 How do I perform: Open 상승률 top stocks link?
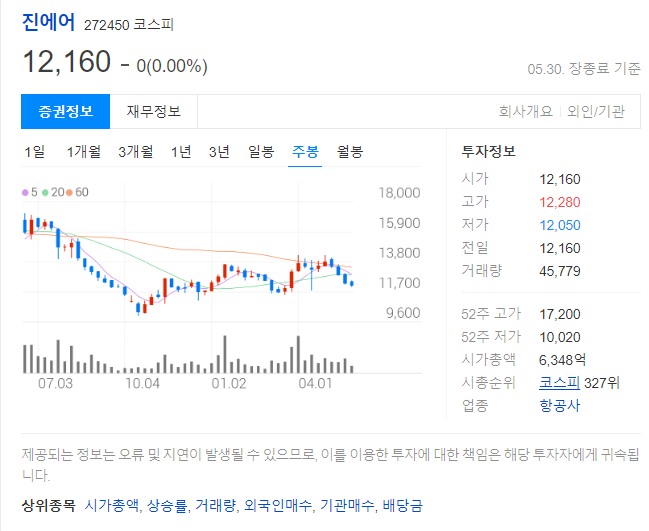pyautogui.click(x=167, y=505)
